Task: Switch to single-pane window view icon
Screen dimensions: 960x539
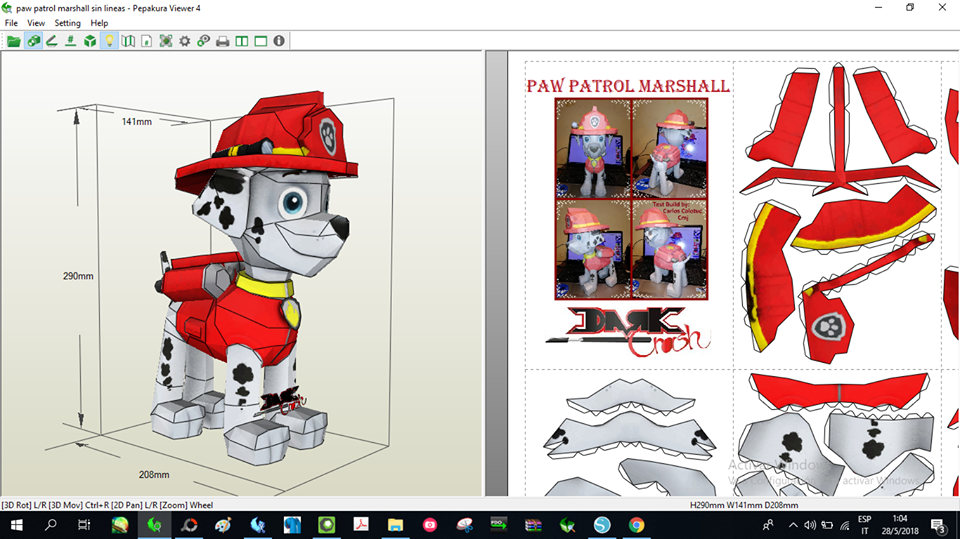Action: pyautogui.click(x=260, y=41)
